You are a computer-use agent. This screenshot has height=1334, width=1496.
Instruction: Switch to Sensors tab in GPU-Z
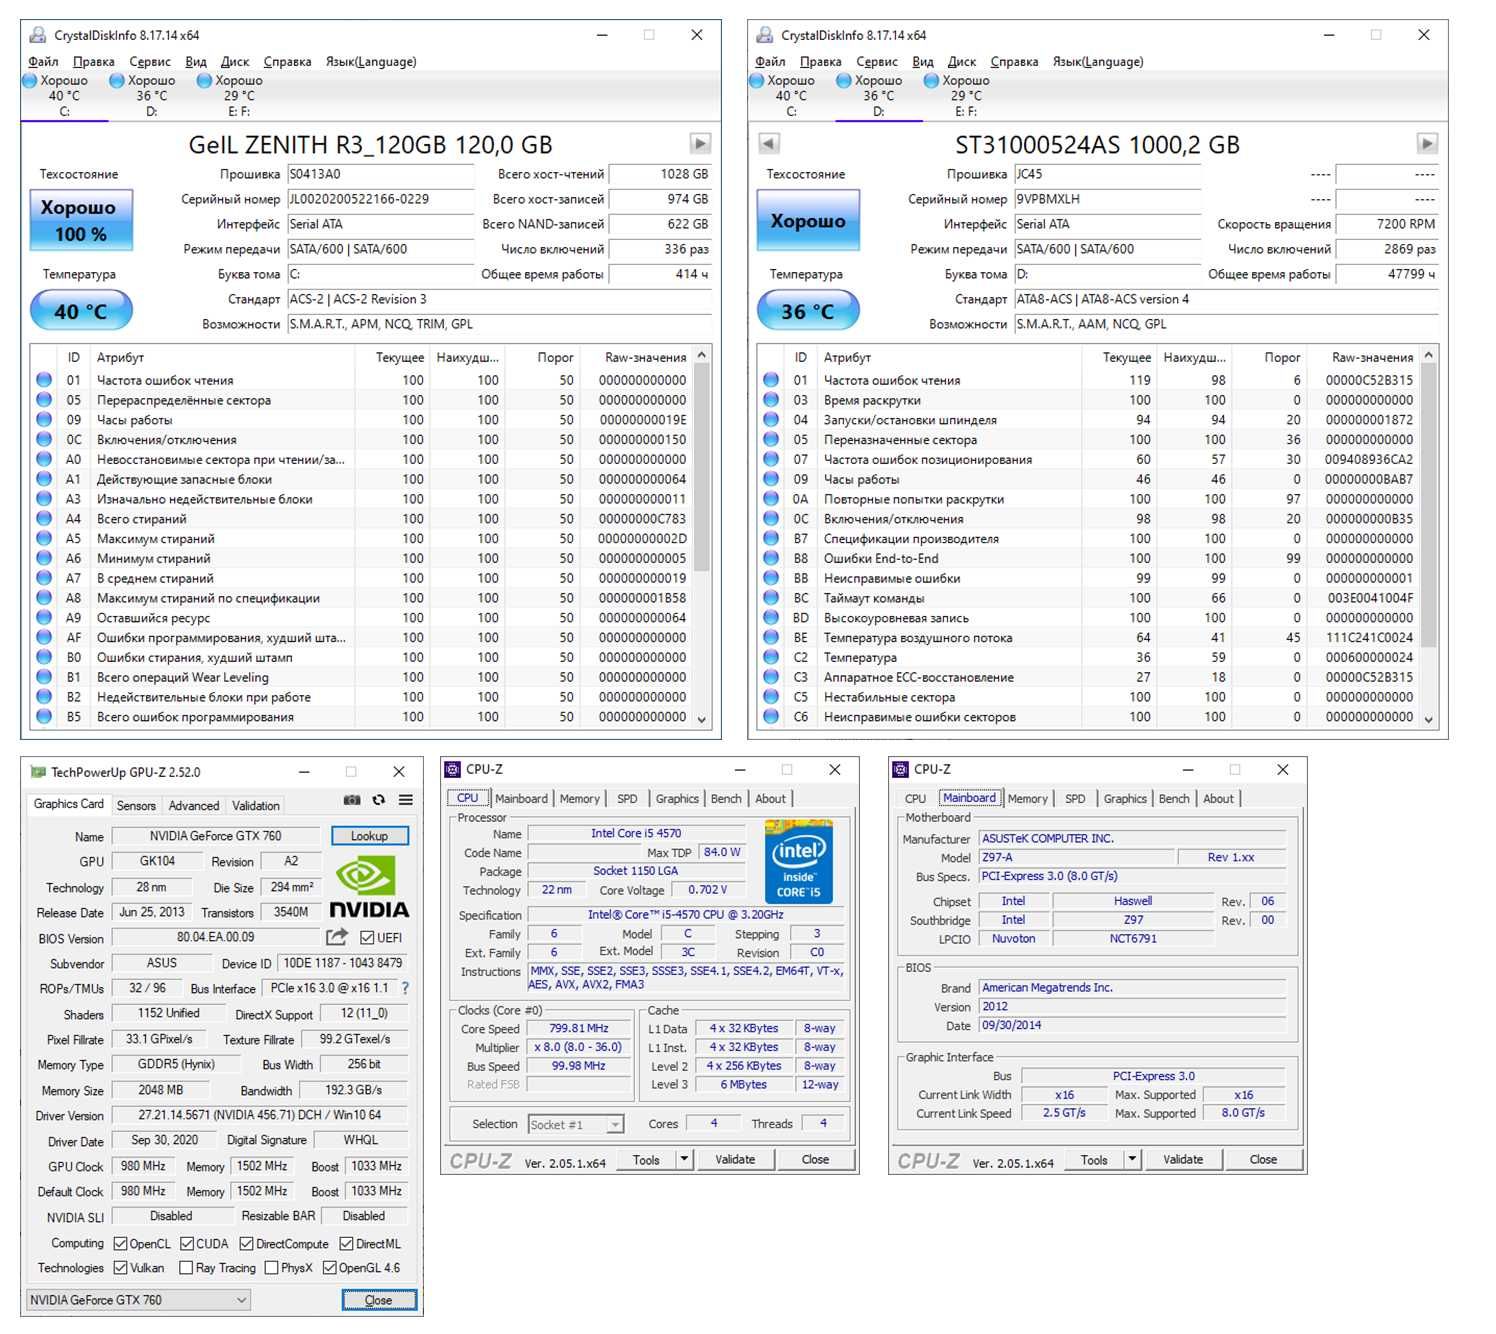(136, 806)
